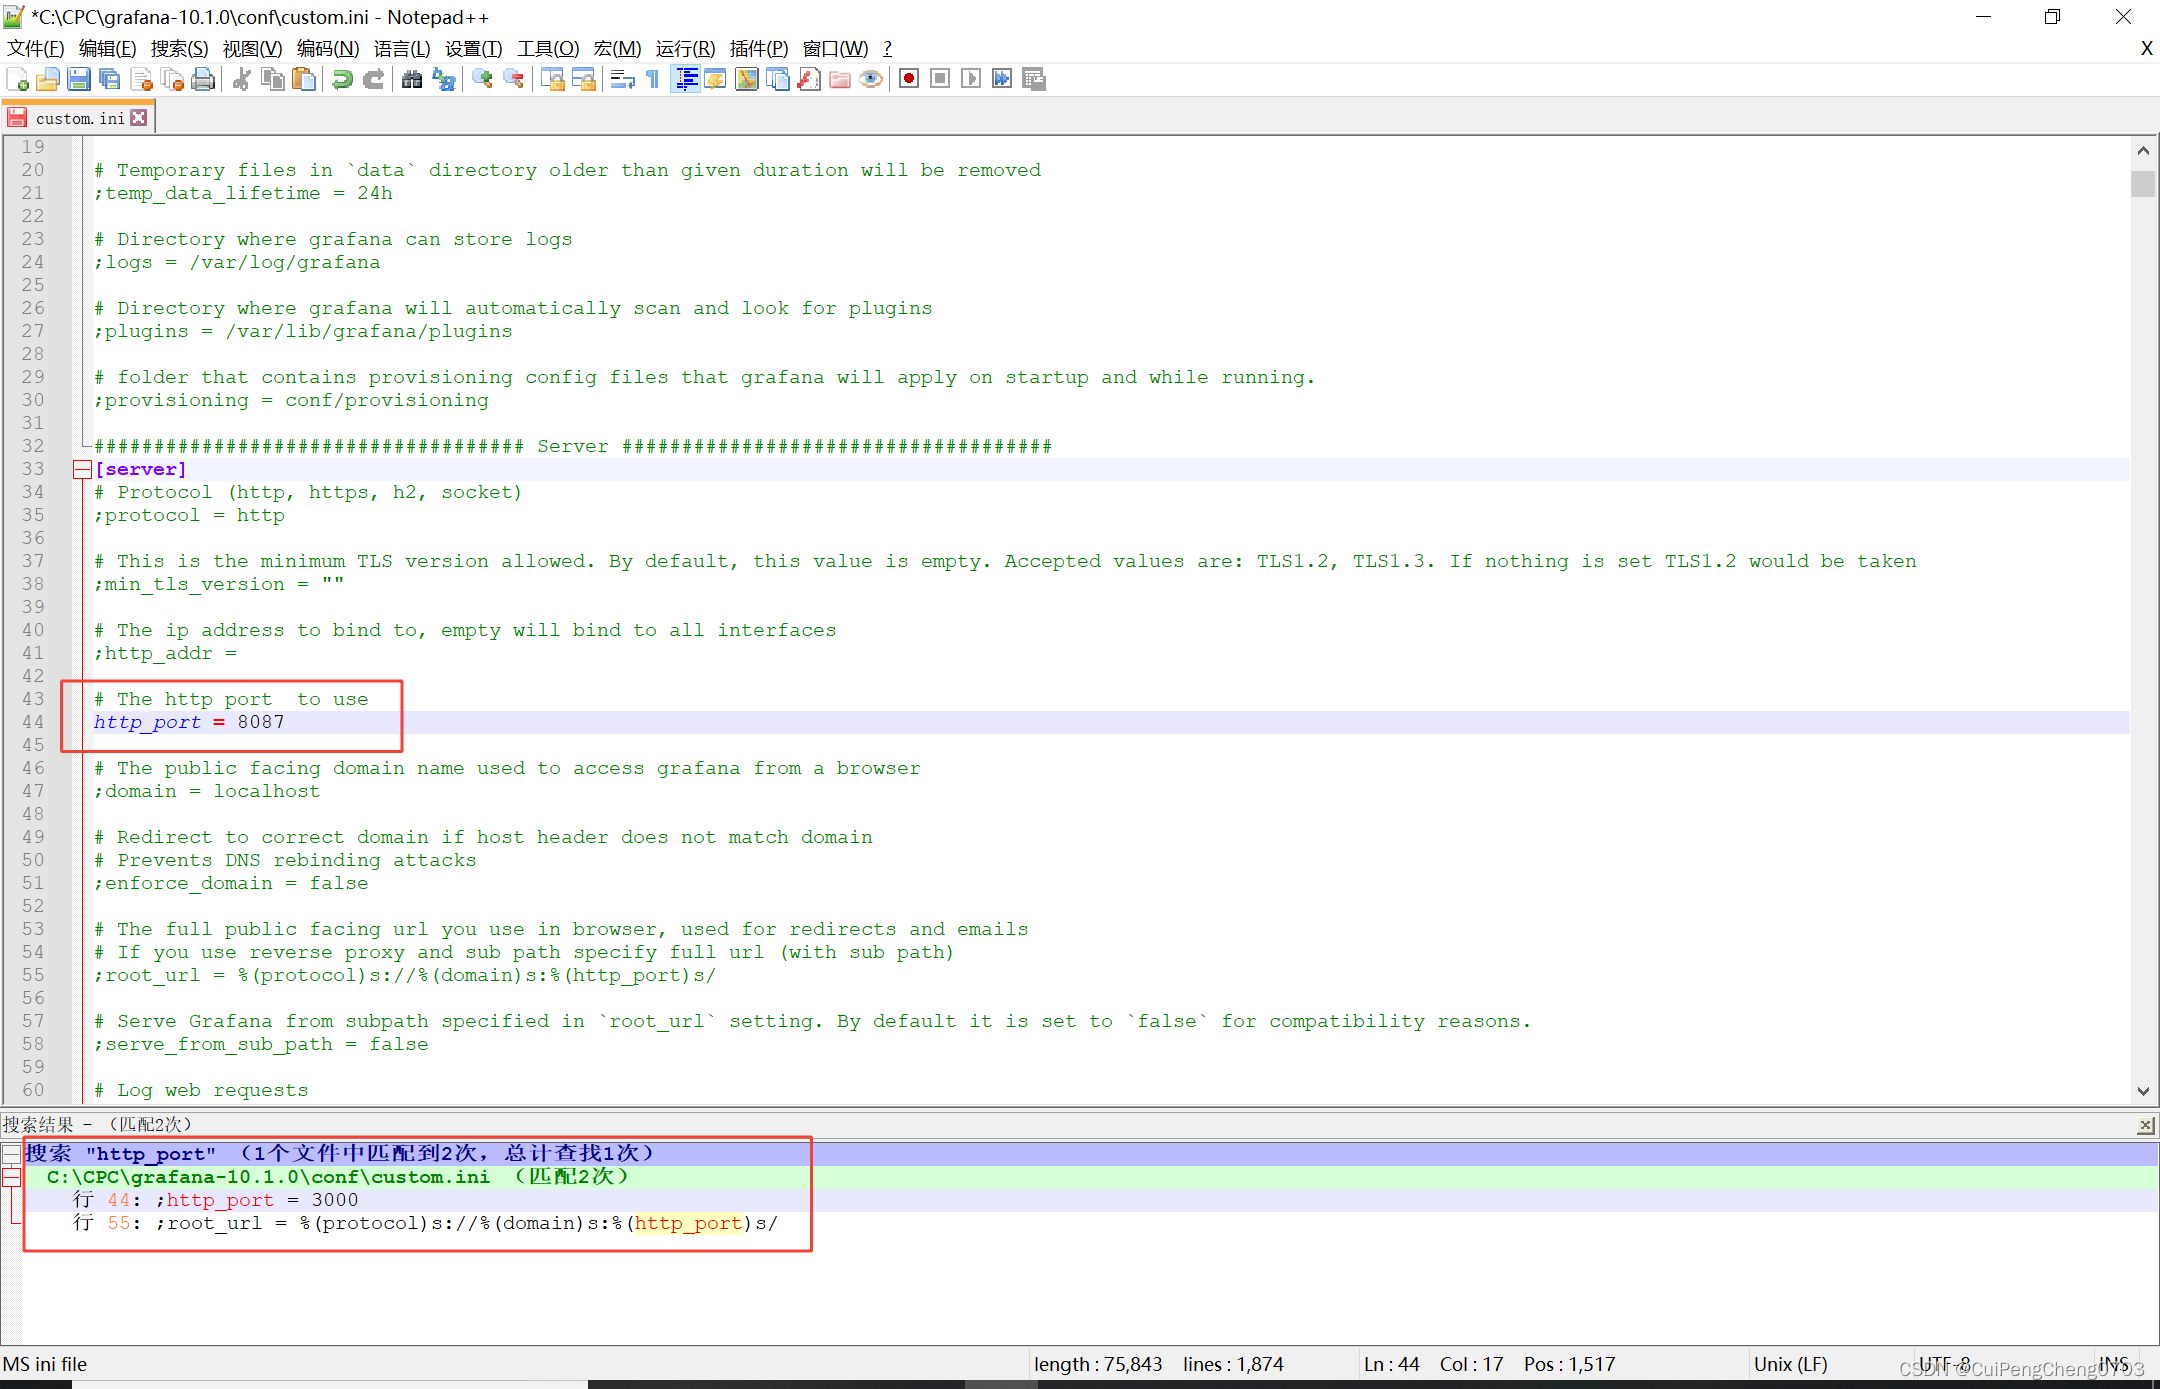Toggle show all characters pilcrow
This screenshot has width=2160, height=1389.
click(653, 79)
